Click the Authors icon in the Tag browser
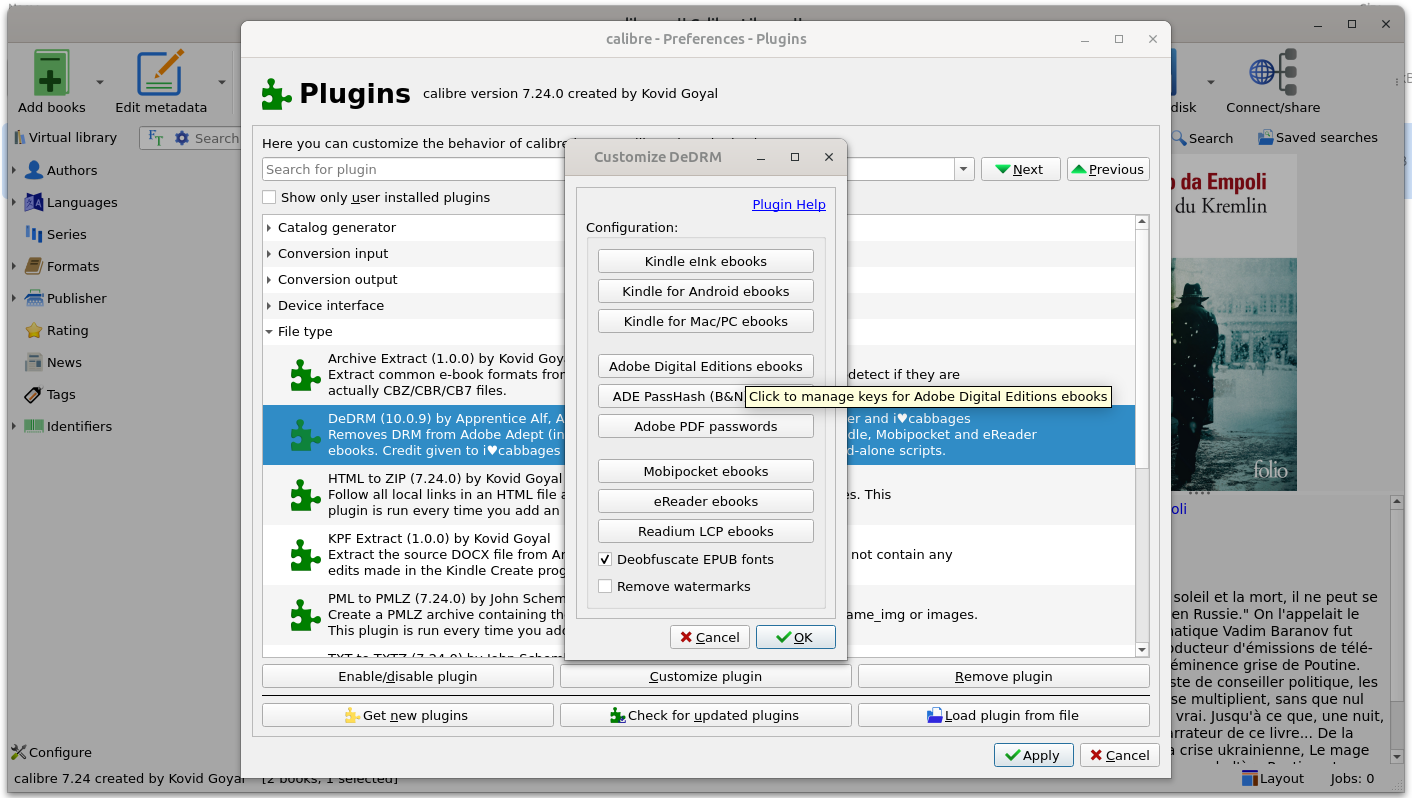The width and height of the screenshot is (1412, 798). (35, 170)
